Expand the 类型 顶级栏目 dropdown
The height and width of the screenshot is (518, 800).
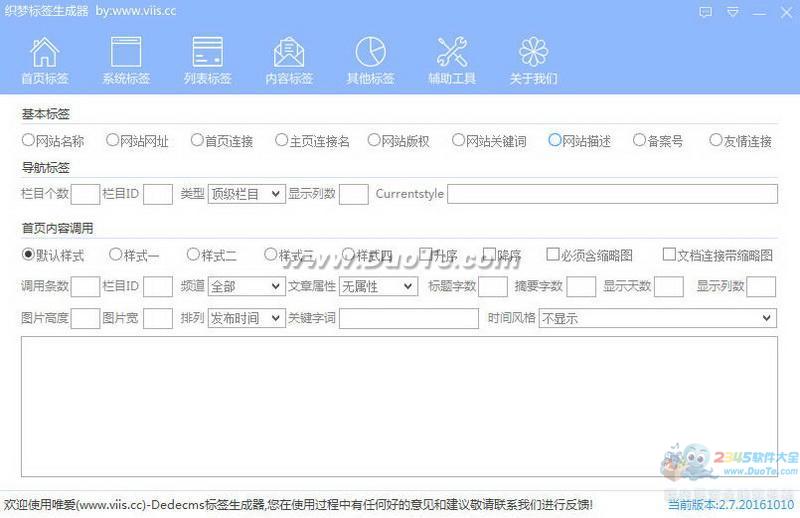coord(246,194)
